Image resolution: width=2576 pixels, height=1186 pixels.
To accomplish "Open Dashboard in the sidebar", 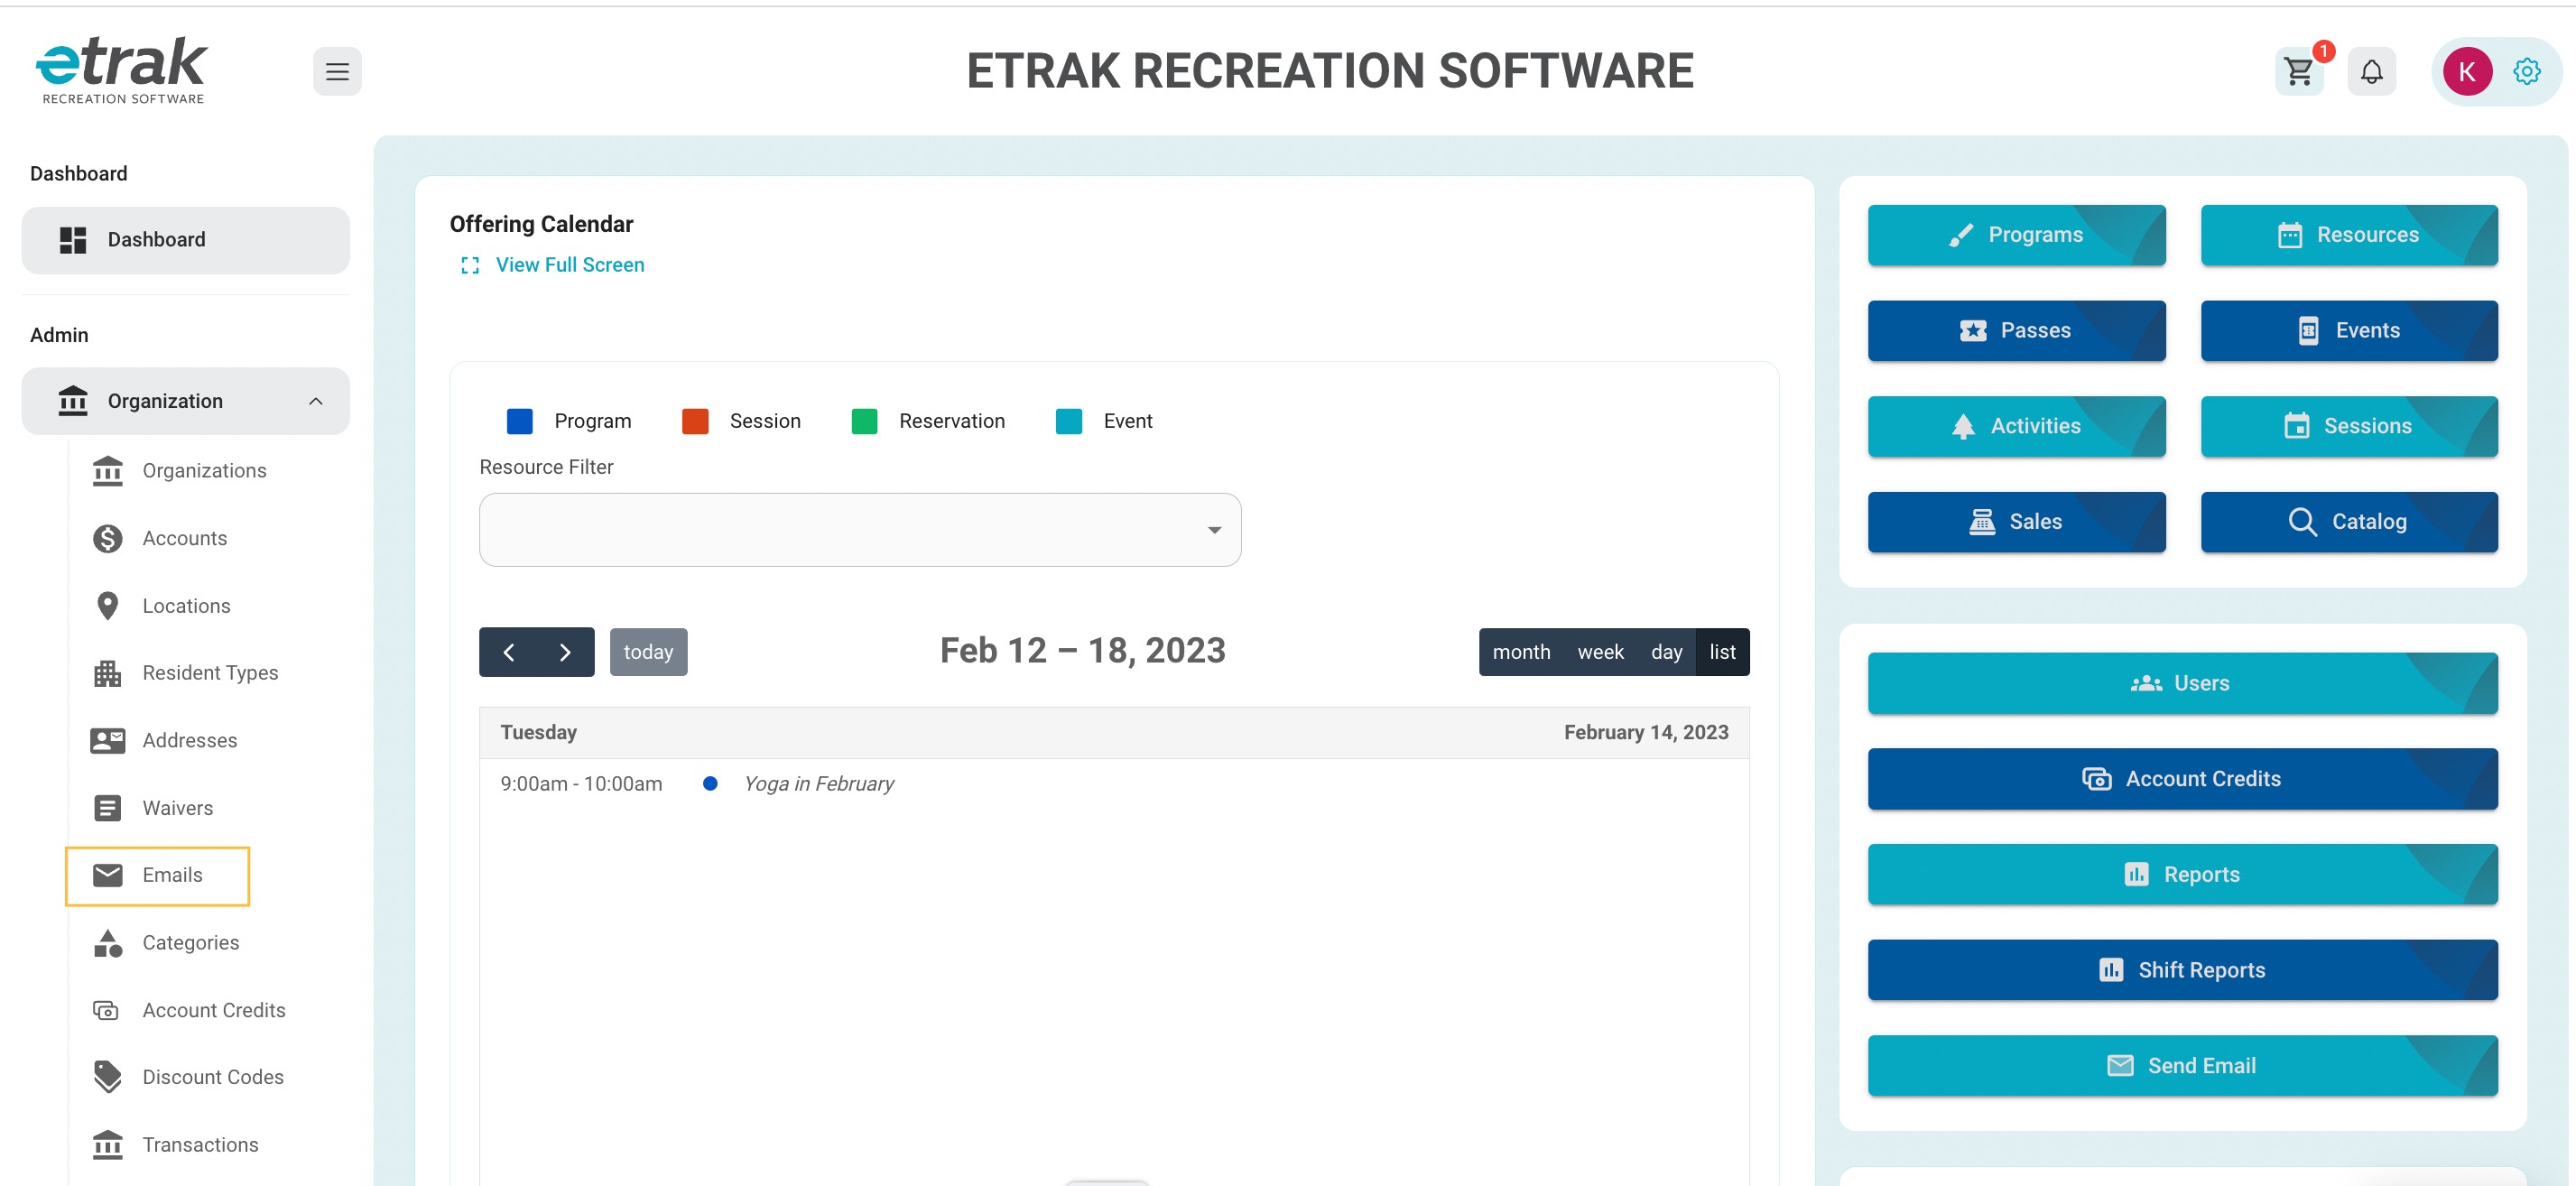I will pyautogui.click(x=186, y=240).
